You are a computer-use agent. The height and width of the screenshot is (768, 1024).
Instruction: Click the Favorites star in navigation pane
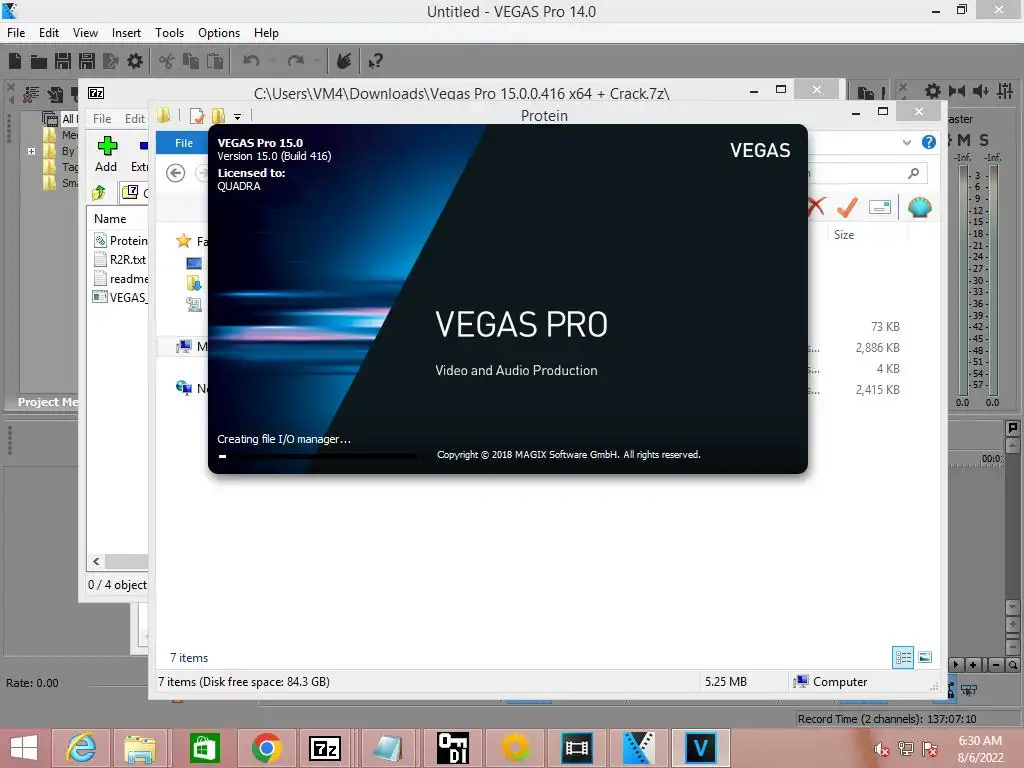[x=184, y=241]
